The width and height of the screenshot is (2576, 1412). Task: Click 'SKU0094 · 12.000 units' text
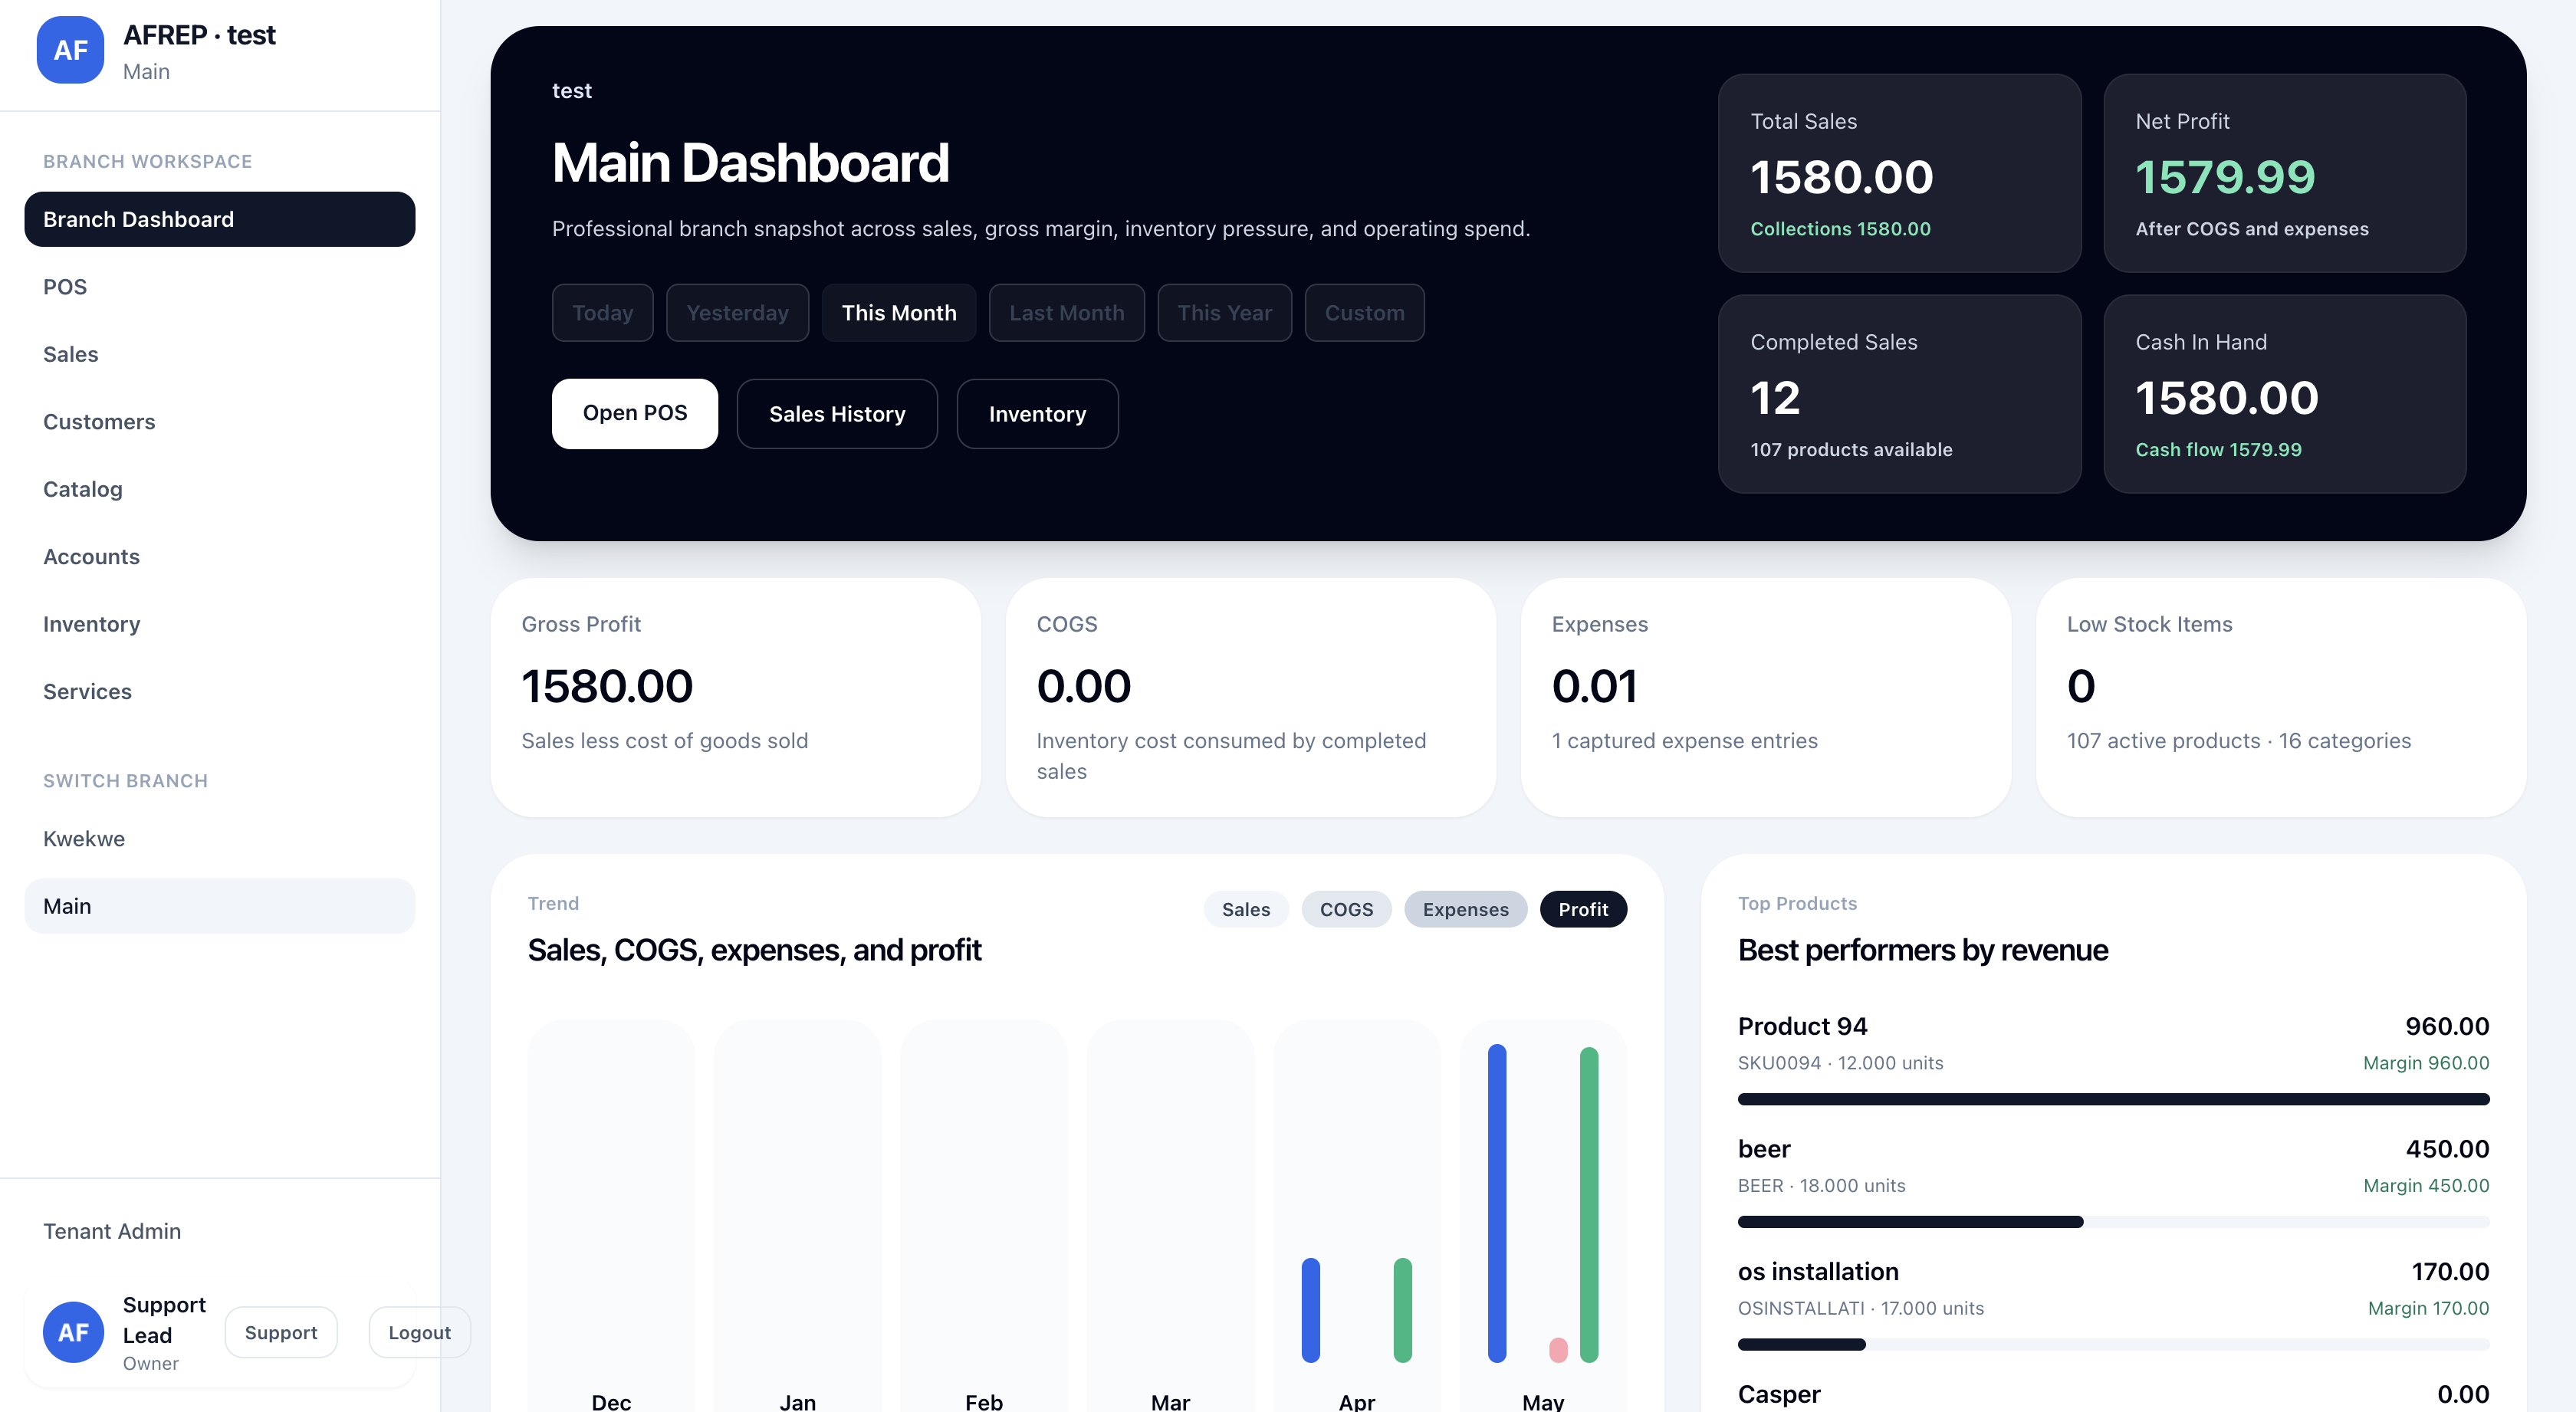pos(1840,1063)
